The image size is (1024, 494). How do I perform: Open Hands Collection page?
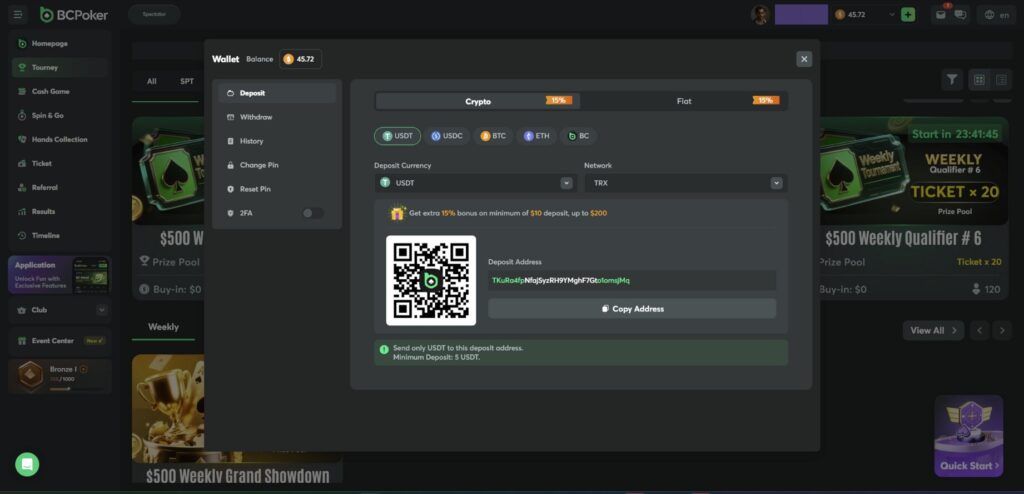[x=59, y=139]
